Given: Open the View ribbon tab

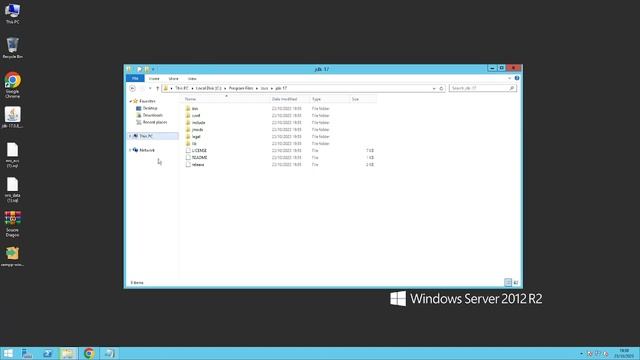Looking at the screenshot, I should [x=192, y=78].
